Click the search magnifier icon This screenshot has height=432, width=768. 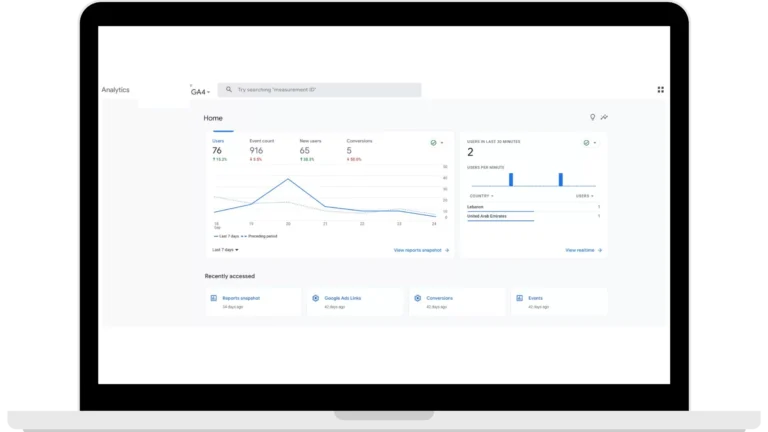click(229, 90)
